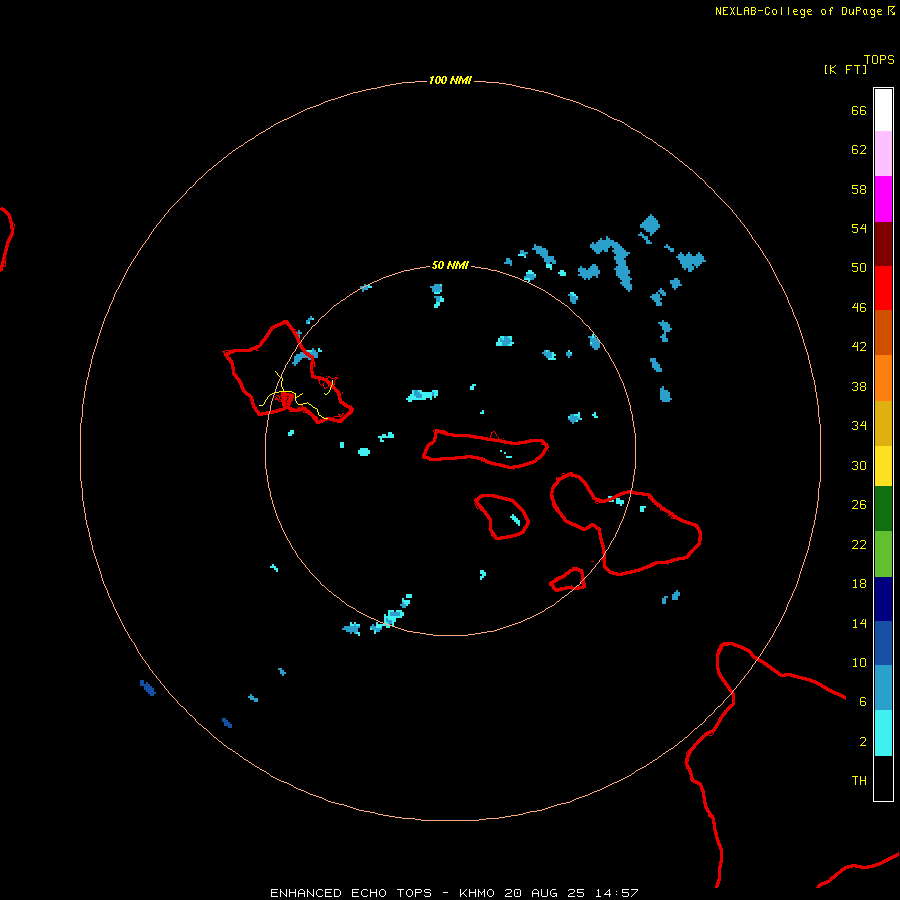Click the legend value 62
The image size is (900, 900).
859,150
